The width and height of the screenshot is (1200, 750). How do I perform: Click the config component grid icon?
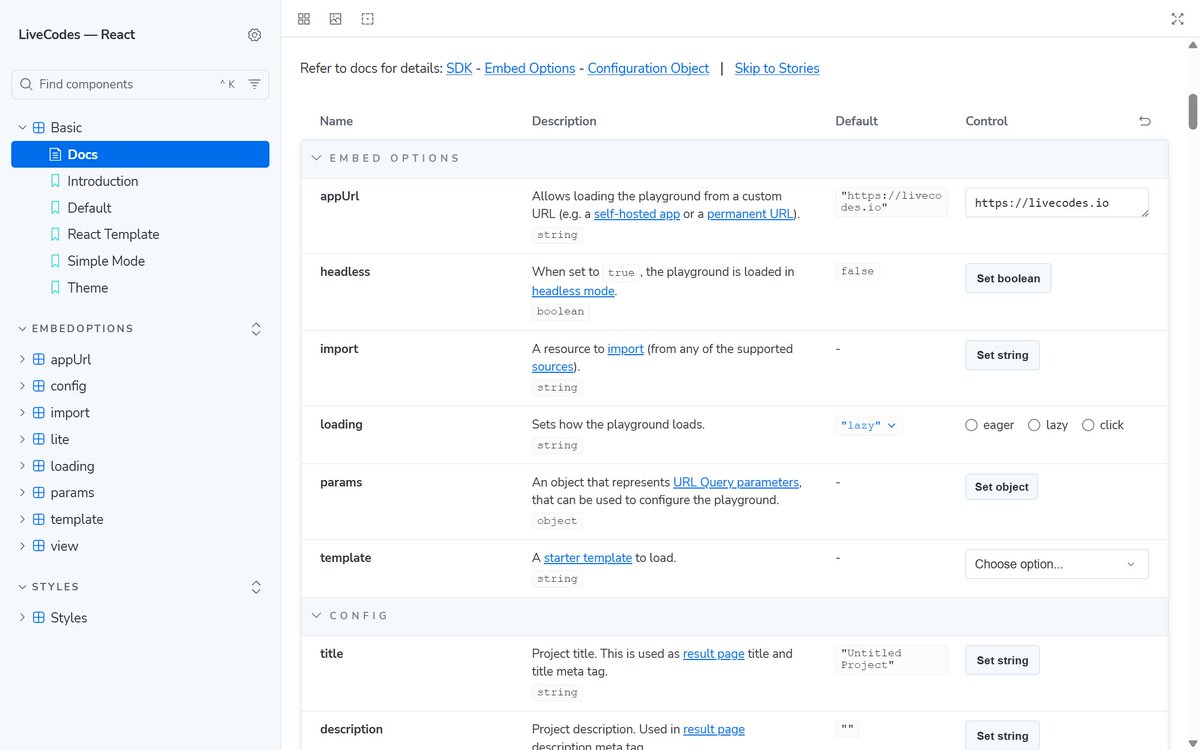[x=39, y=386]
